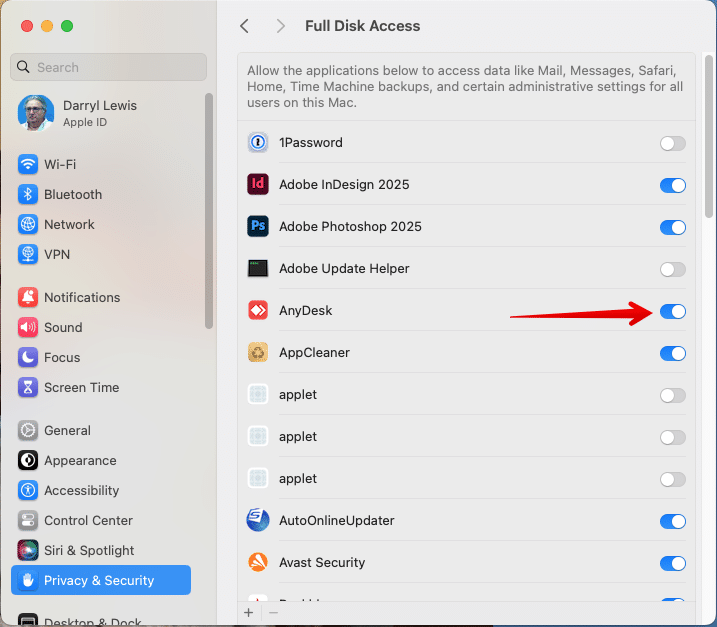The image size is (717, 627).
Task: Click the AutoOnlineUpdater icon
Action: (x=258, y=521)
